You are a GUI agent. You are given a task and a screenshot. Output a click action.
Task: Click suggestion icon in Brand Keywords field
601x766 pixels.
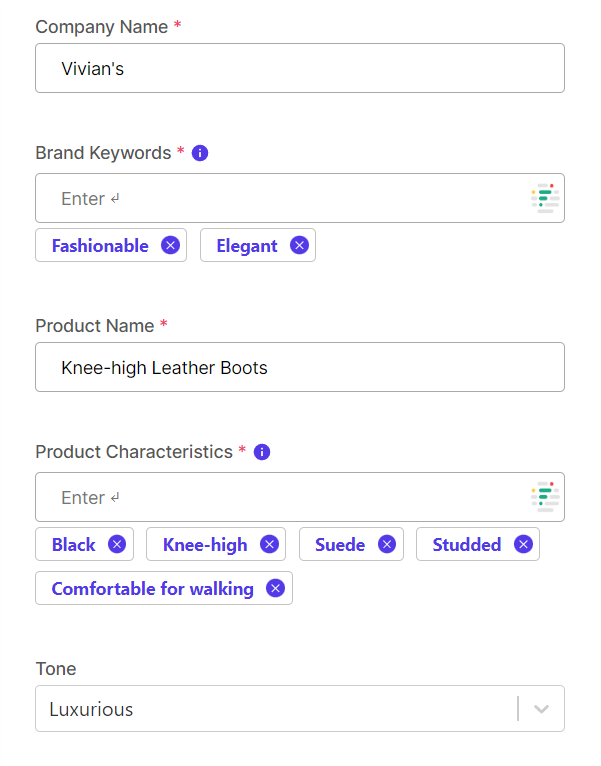pyautogui.click(x=544, y=198)
